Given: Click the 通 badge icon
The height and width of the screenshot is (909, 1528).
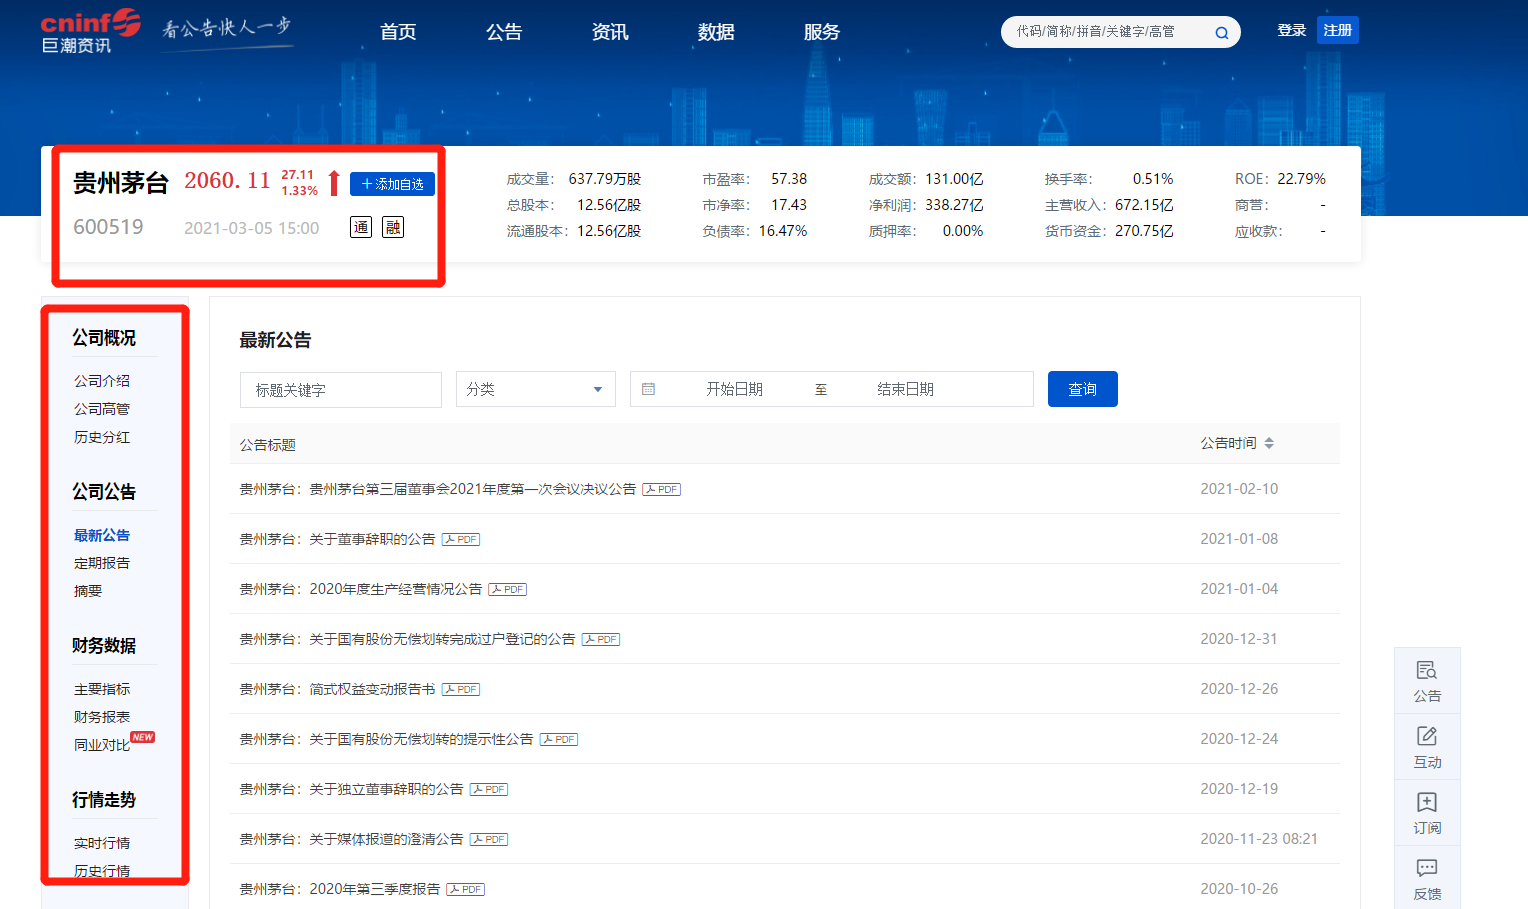Looking at the screenshot, I should point(361,227).
